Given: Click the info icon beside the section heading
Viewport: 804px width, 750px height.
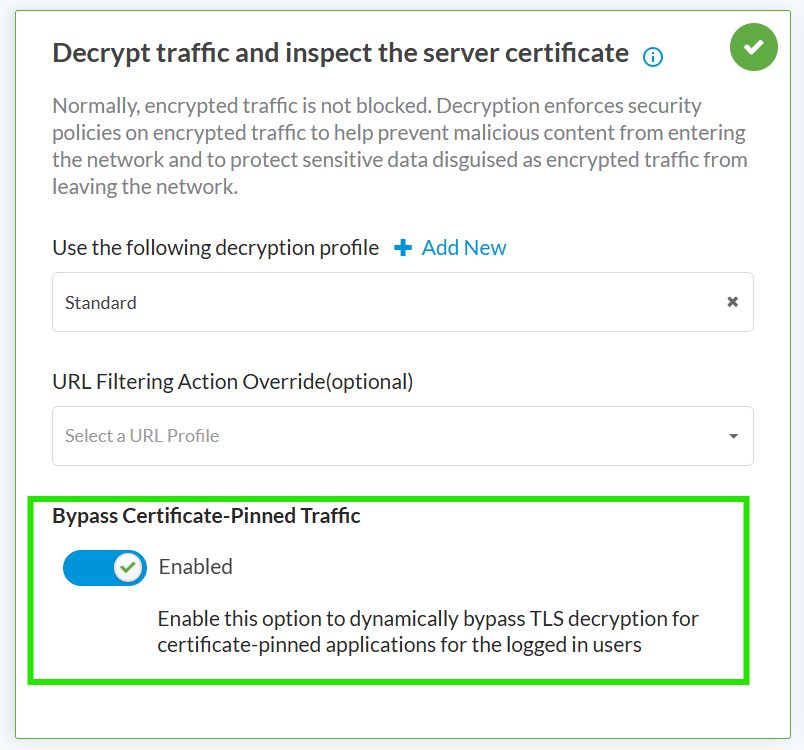Looking at the screenshot, I should tap(653, 57).
